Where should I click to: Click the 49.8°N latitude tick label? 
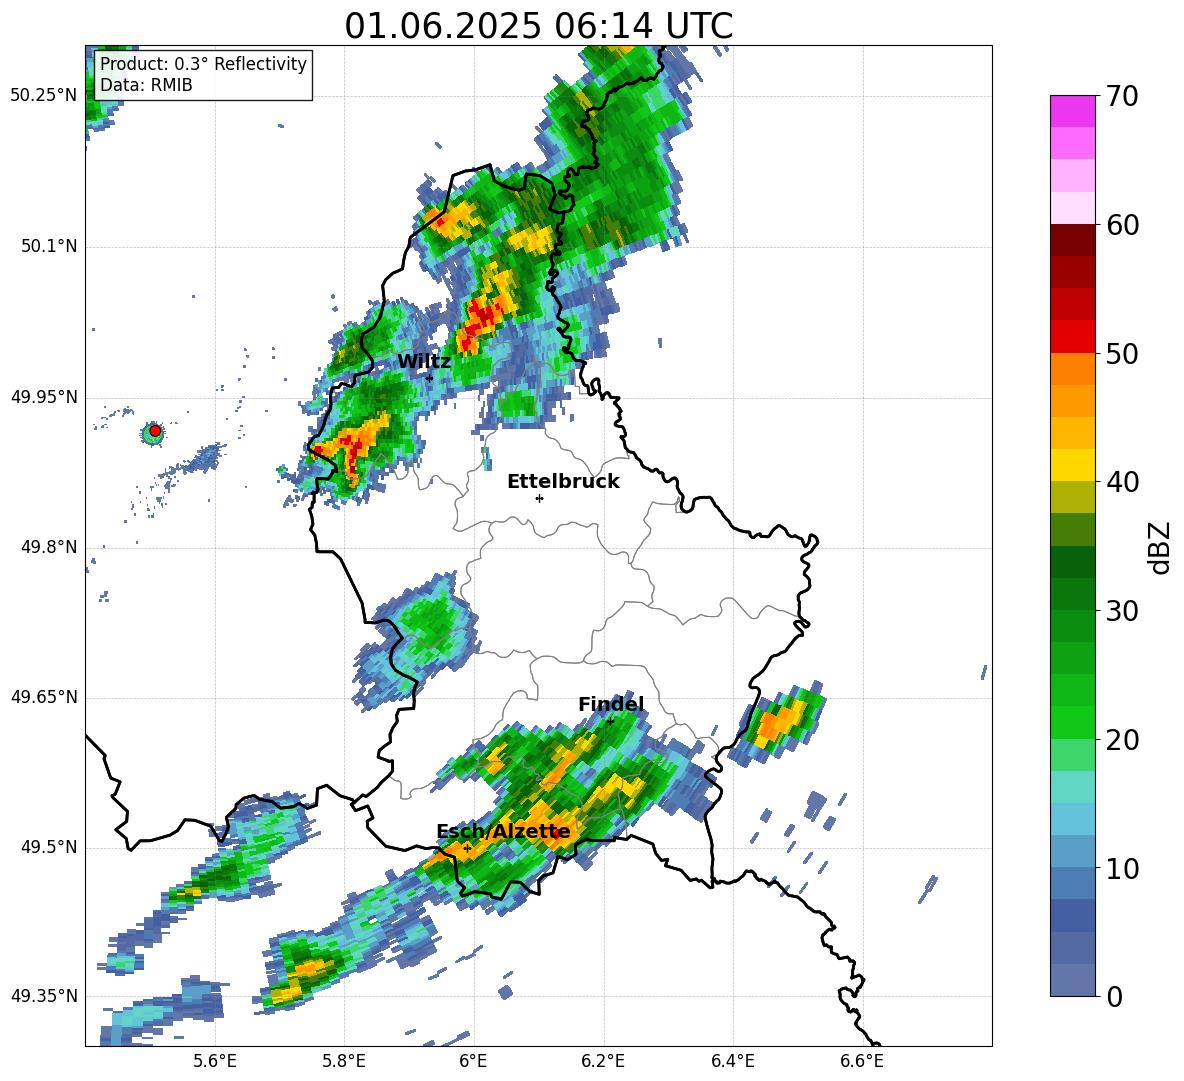point(49,547)
